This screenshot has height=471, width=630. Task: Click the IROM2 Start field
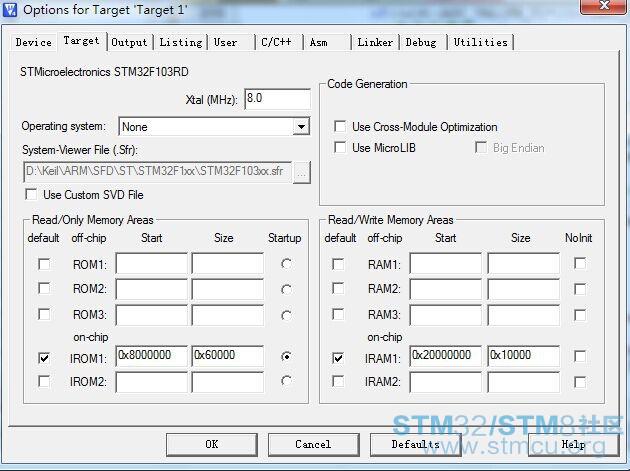(151, 382)
